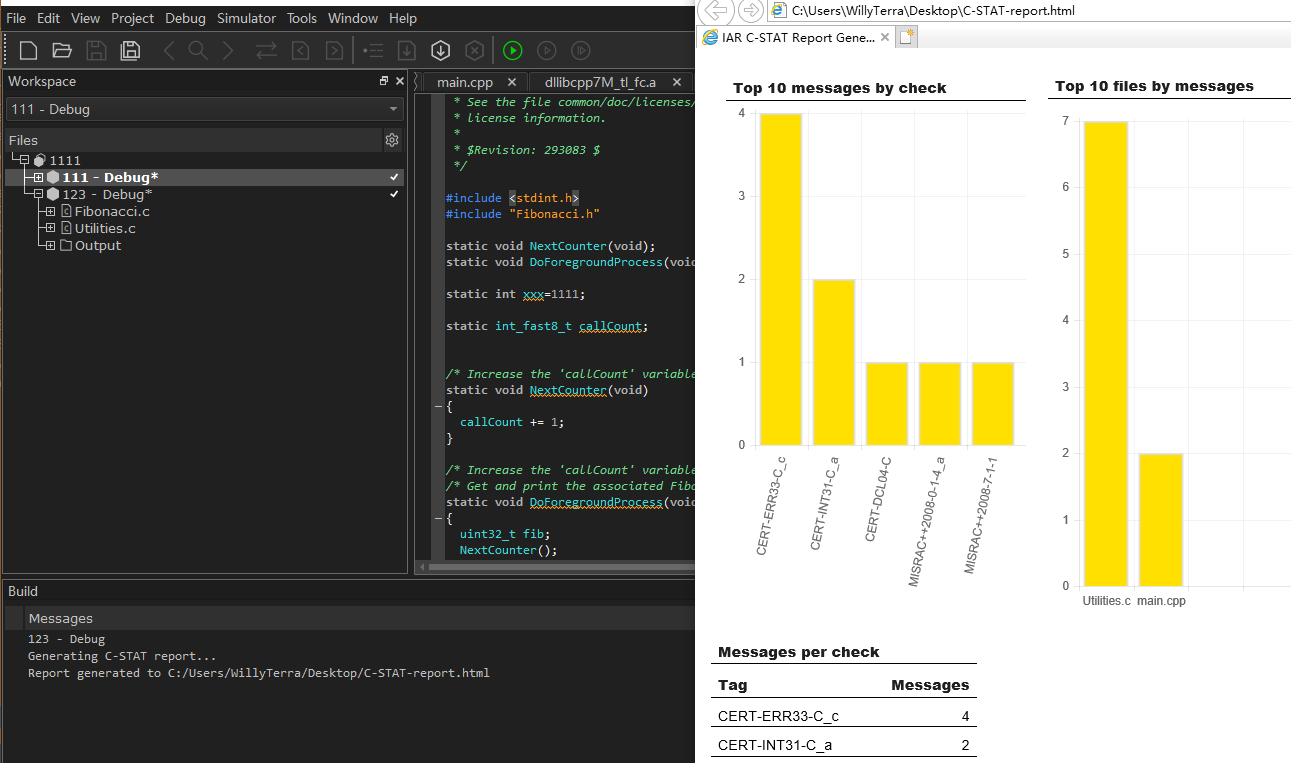1291x763 pixels.
Task: Open the workspace configuration dropdown
Action: pos(205,109)
